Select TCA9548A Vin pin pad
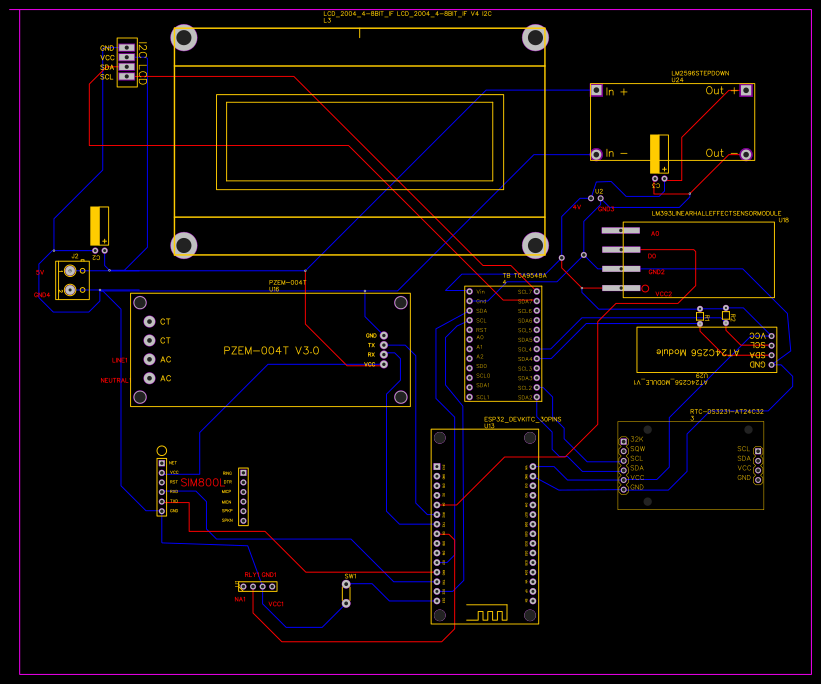This screenshot has height=684, width=821. click(x=469, y=292)
